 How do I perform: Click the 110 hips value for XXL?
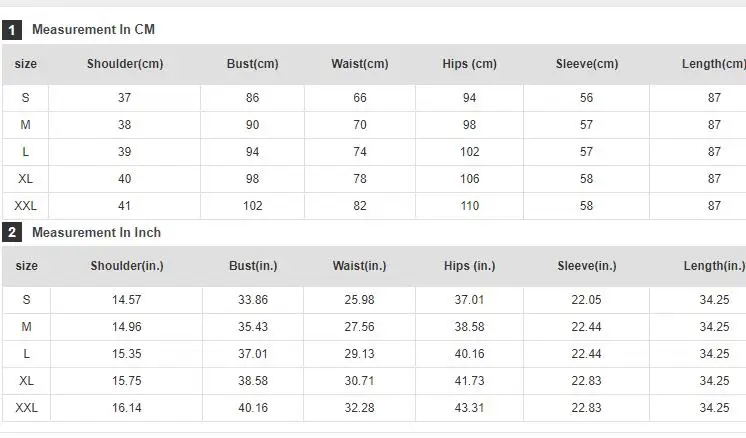click(x=469, y=206)
